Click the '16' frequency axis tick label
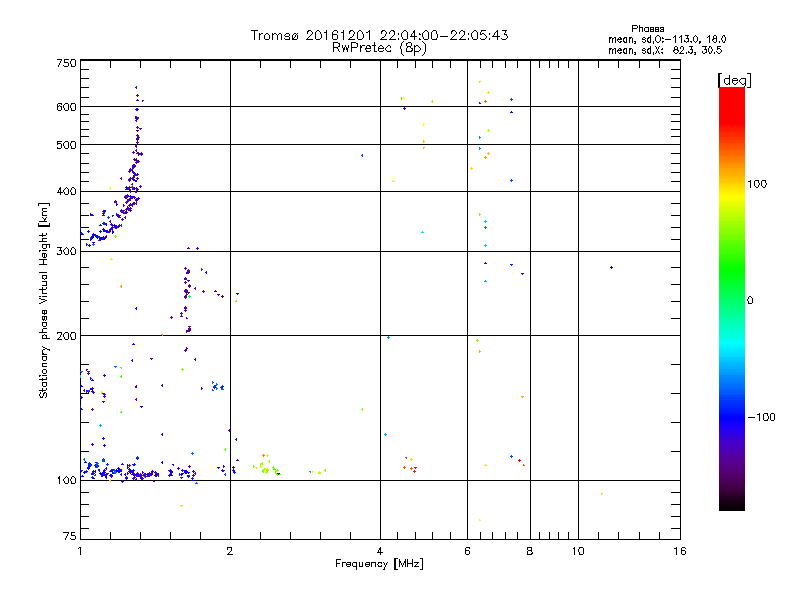The image size is (800, 600). (x=680, y=551)
